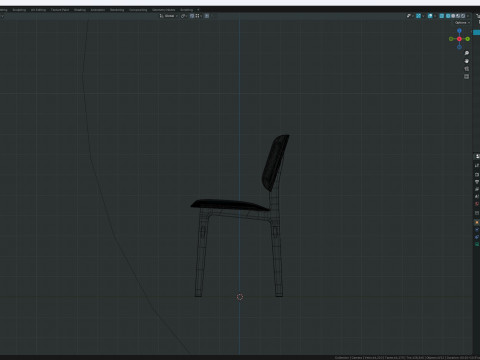This screenshot has width=480, height=360.
Task: Switch perspective/orthographic view with grid icon
Action: tap(467, 77)
